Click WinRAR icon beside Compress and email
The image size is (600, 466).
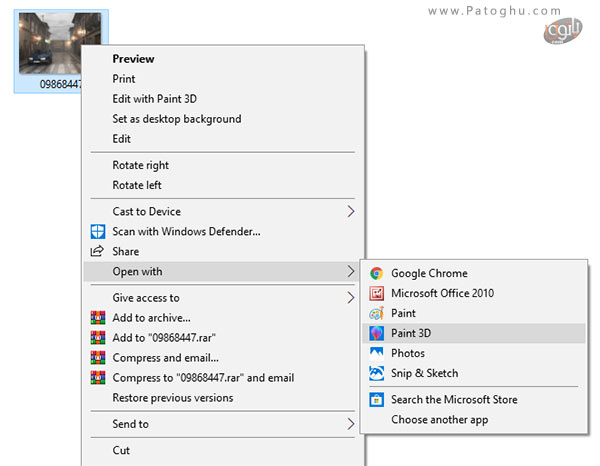[98, 357]
